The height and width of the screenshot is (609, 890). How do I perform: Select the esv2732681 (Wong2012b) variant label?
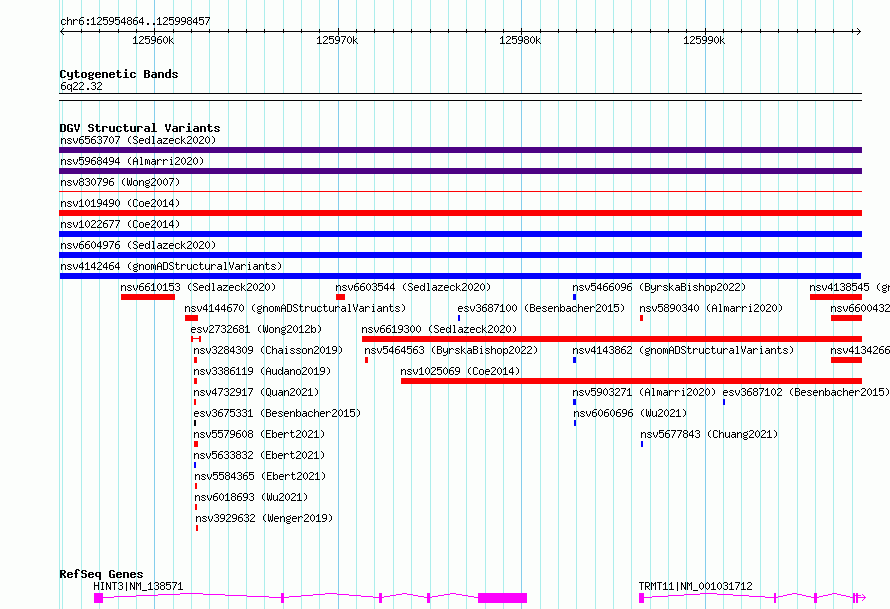tap(256, 329)
